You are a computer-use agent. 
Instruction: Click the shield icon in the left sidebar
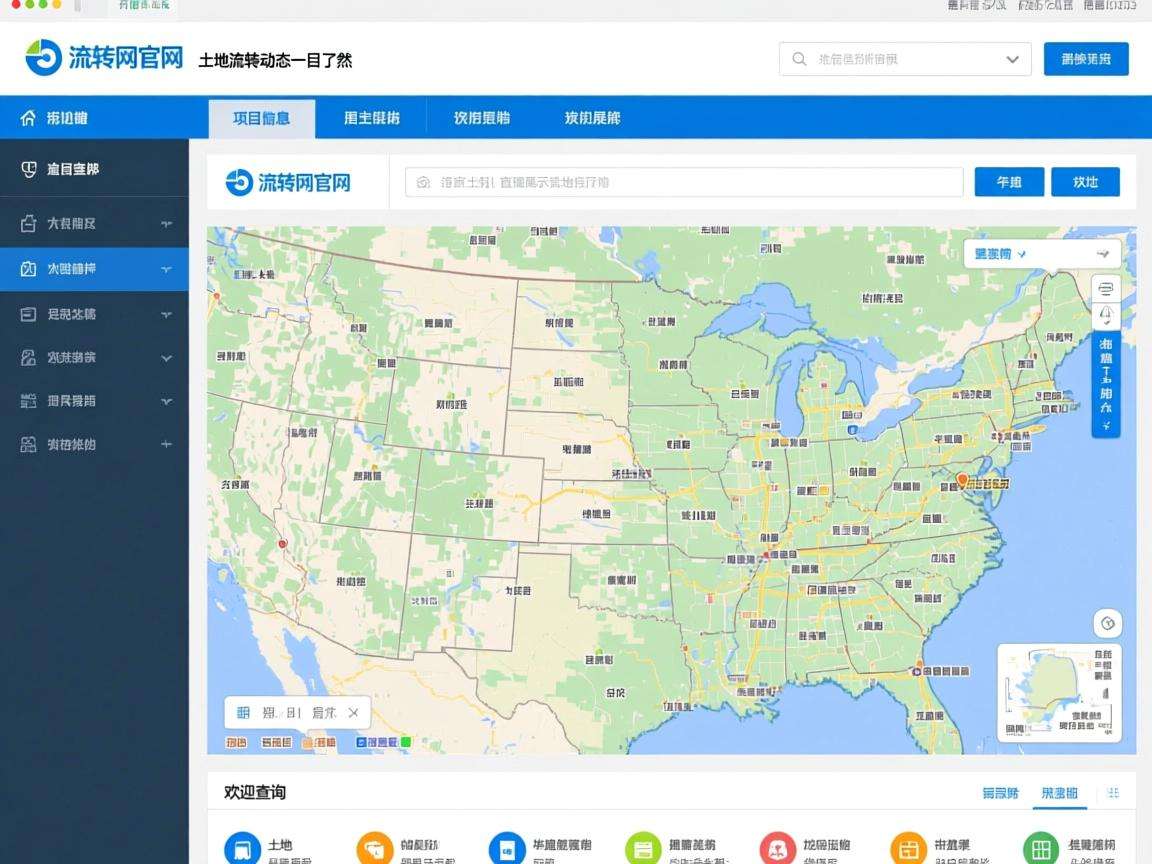29,169
